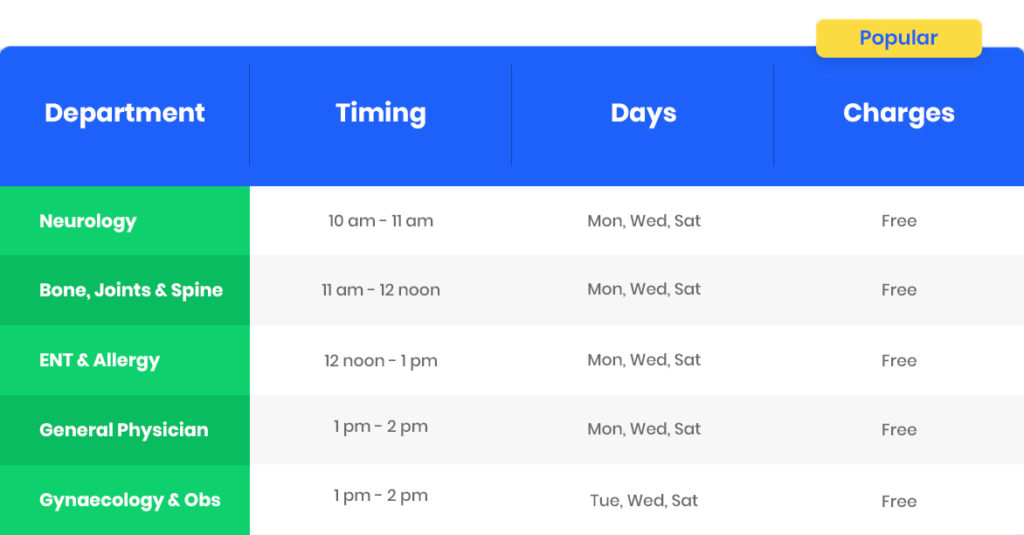1024x535 pixels.
Task: Click General Physician's 1 pm - 2 pm timing
Action: [x=381, y=427]
